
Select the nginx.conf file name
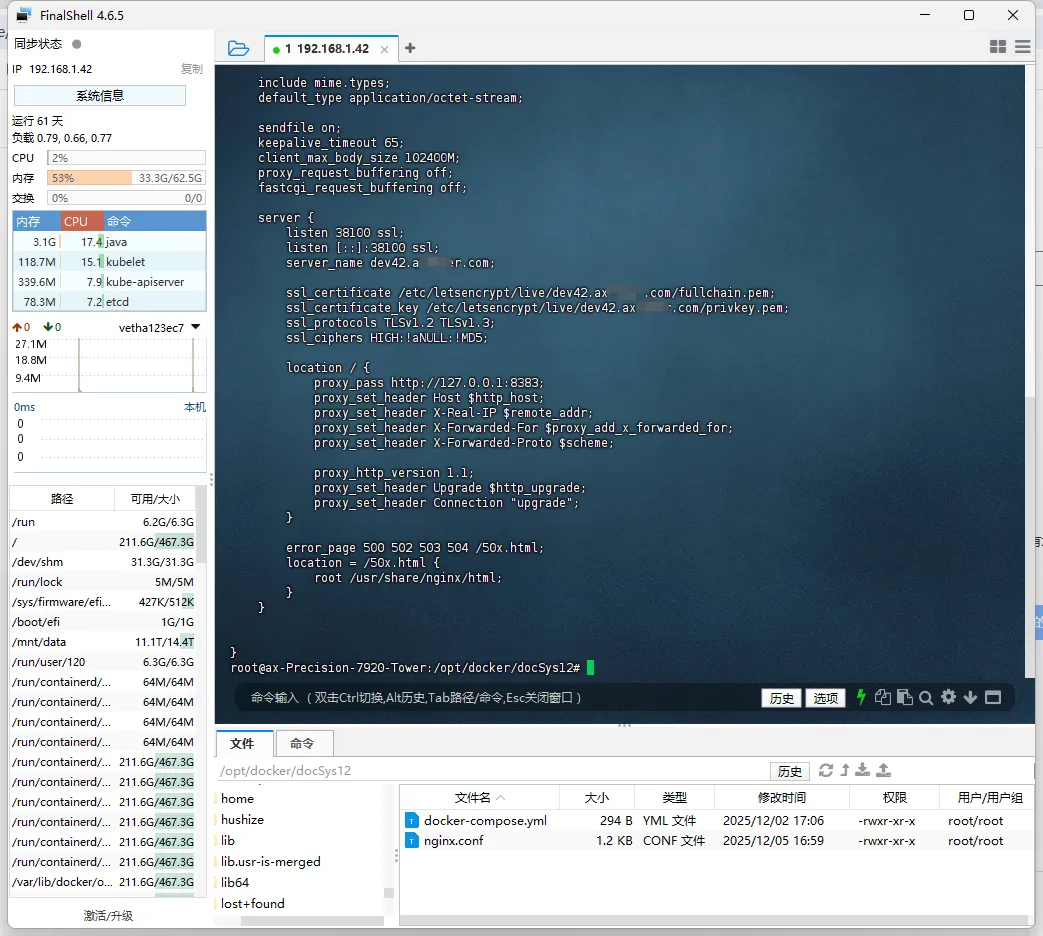pyautogui.click(x=454, y=841)
